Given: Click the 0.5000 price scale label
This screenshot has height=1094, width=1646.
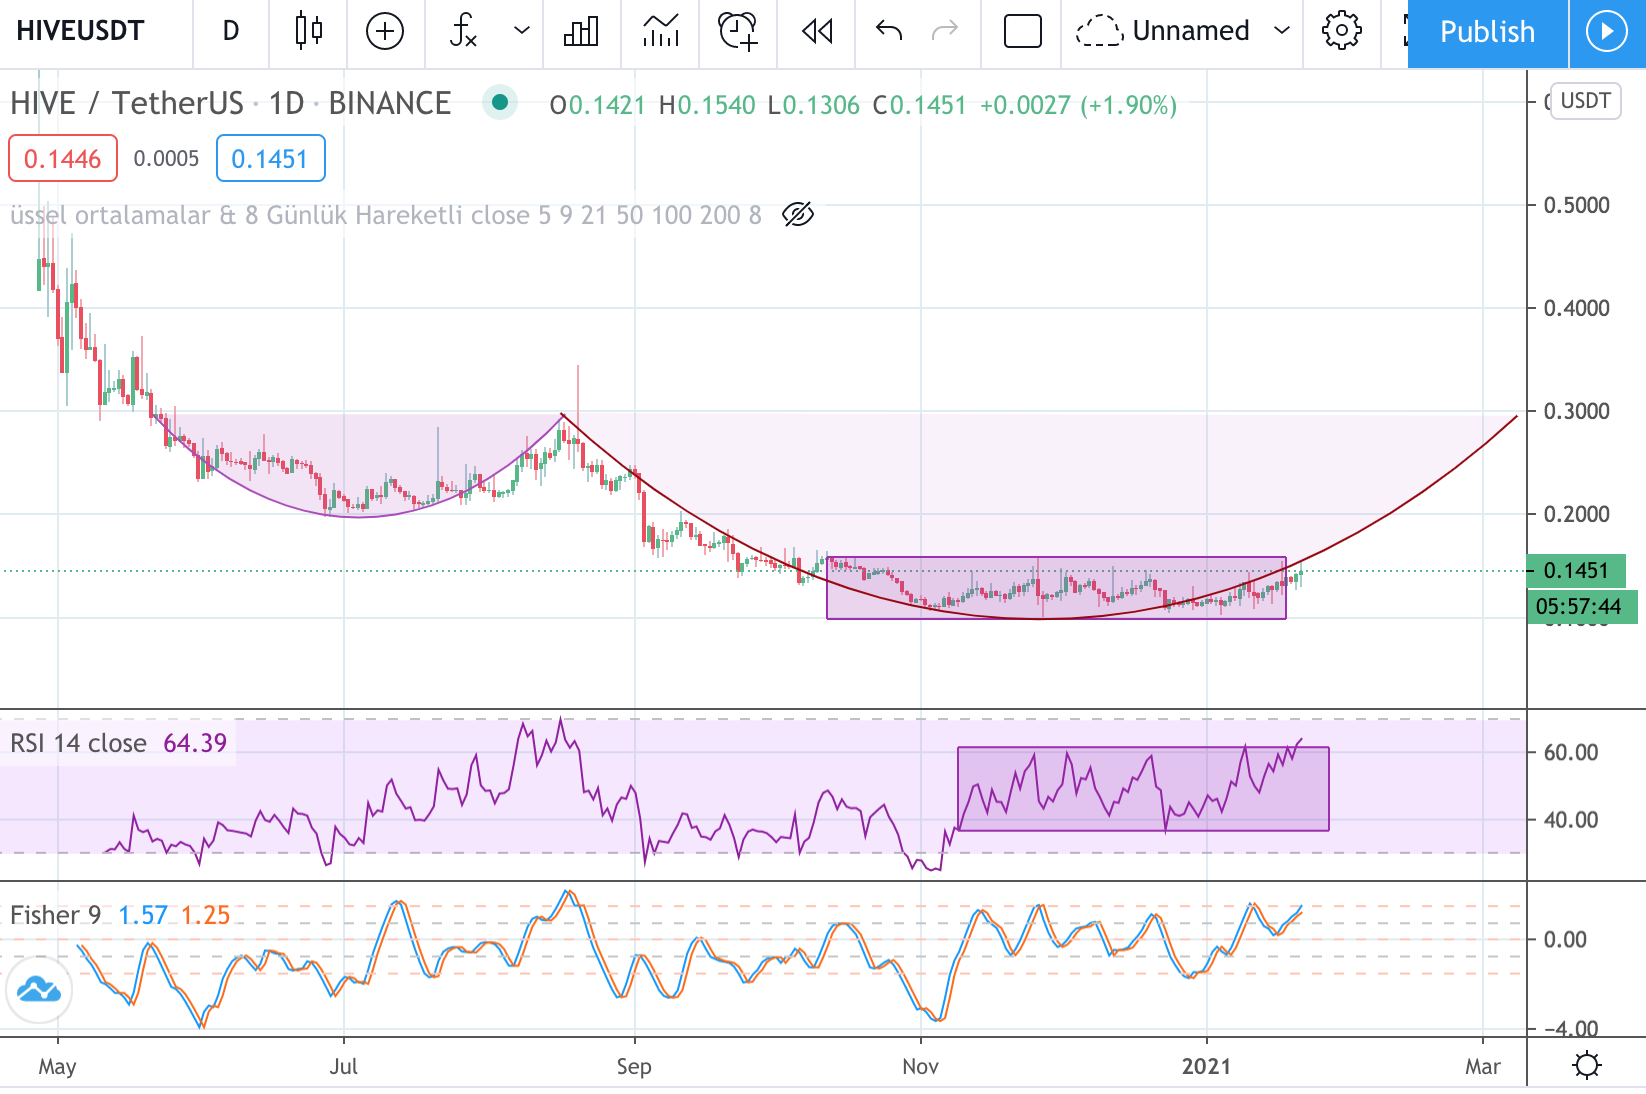Looking at the screenshot, I should point(1576,205).
